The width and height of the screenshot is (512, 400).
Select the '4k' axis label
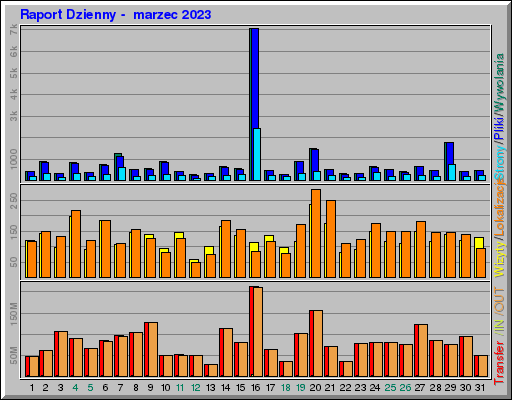pos(14,95)
